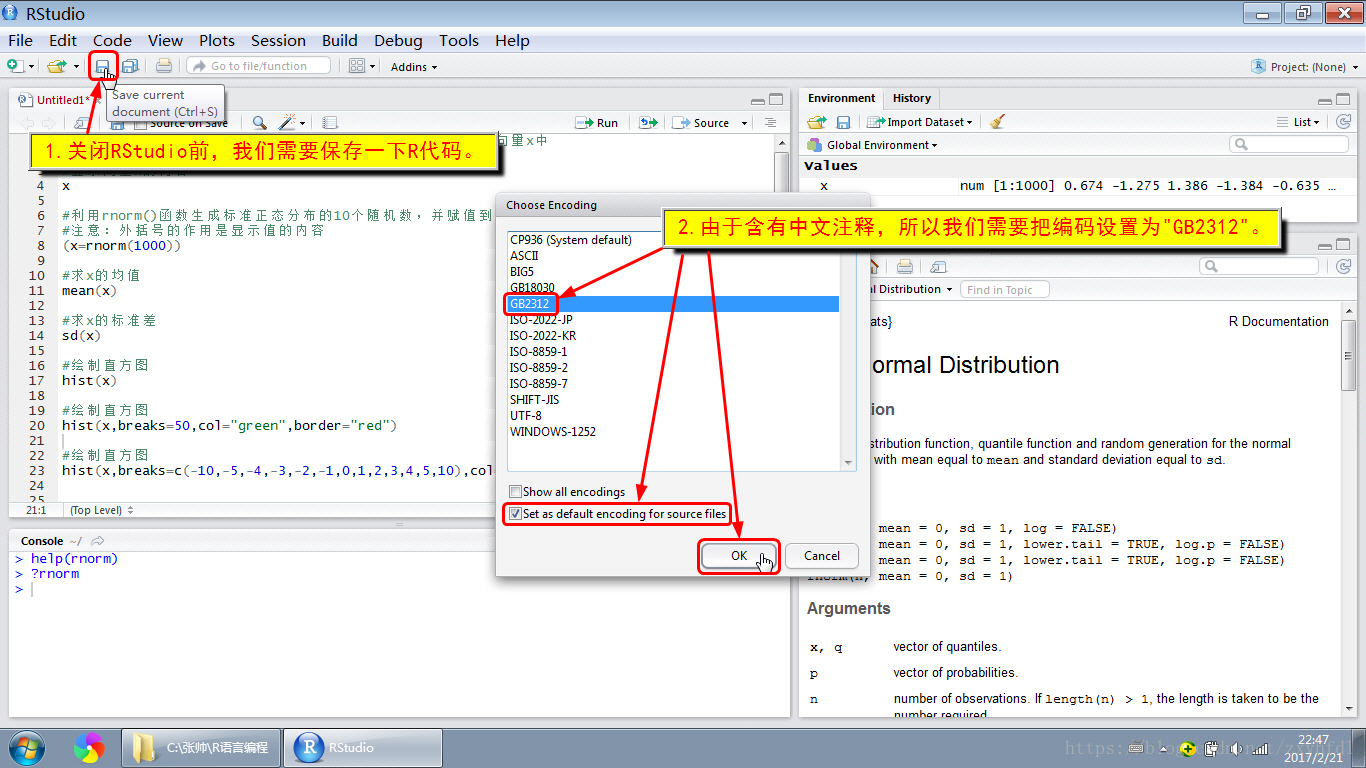The image size is (1366, 768).
Task: Select the Environment tab
Action: point(841,98)
